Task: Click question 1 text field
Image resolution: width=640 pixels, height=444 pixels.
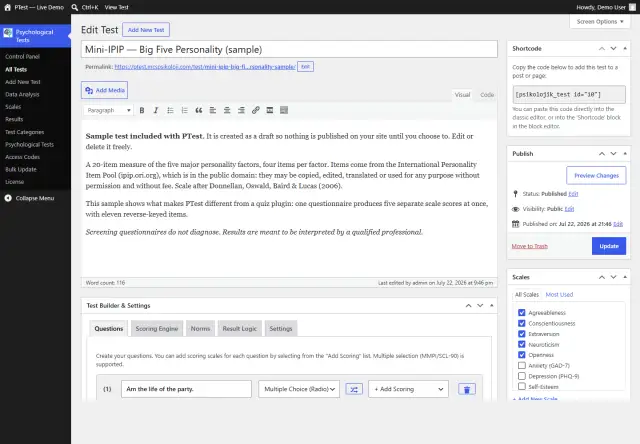Action: [186, 389]
